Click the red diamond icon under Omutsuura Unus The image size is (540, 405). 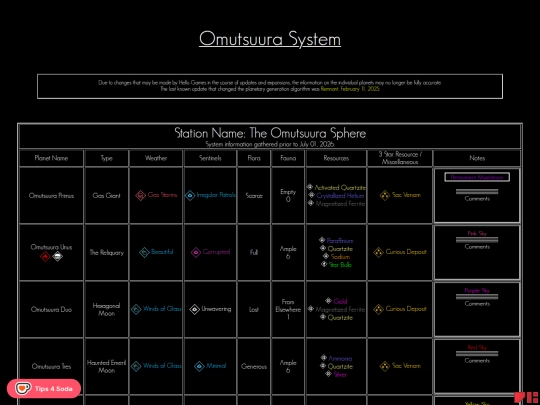pyautogui.click(x=45, y=256)
